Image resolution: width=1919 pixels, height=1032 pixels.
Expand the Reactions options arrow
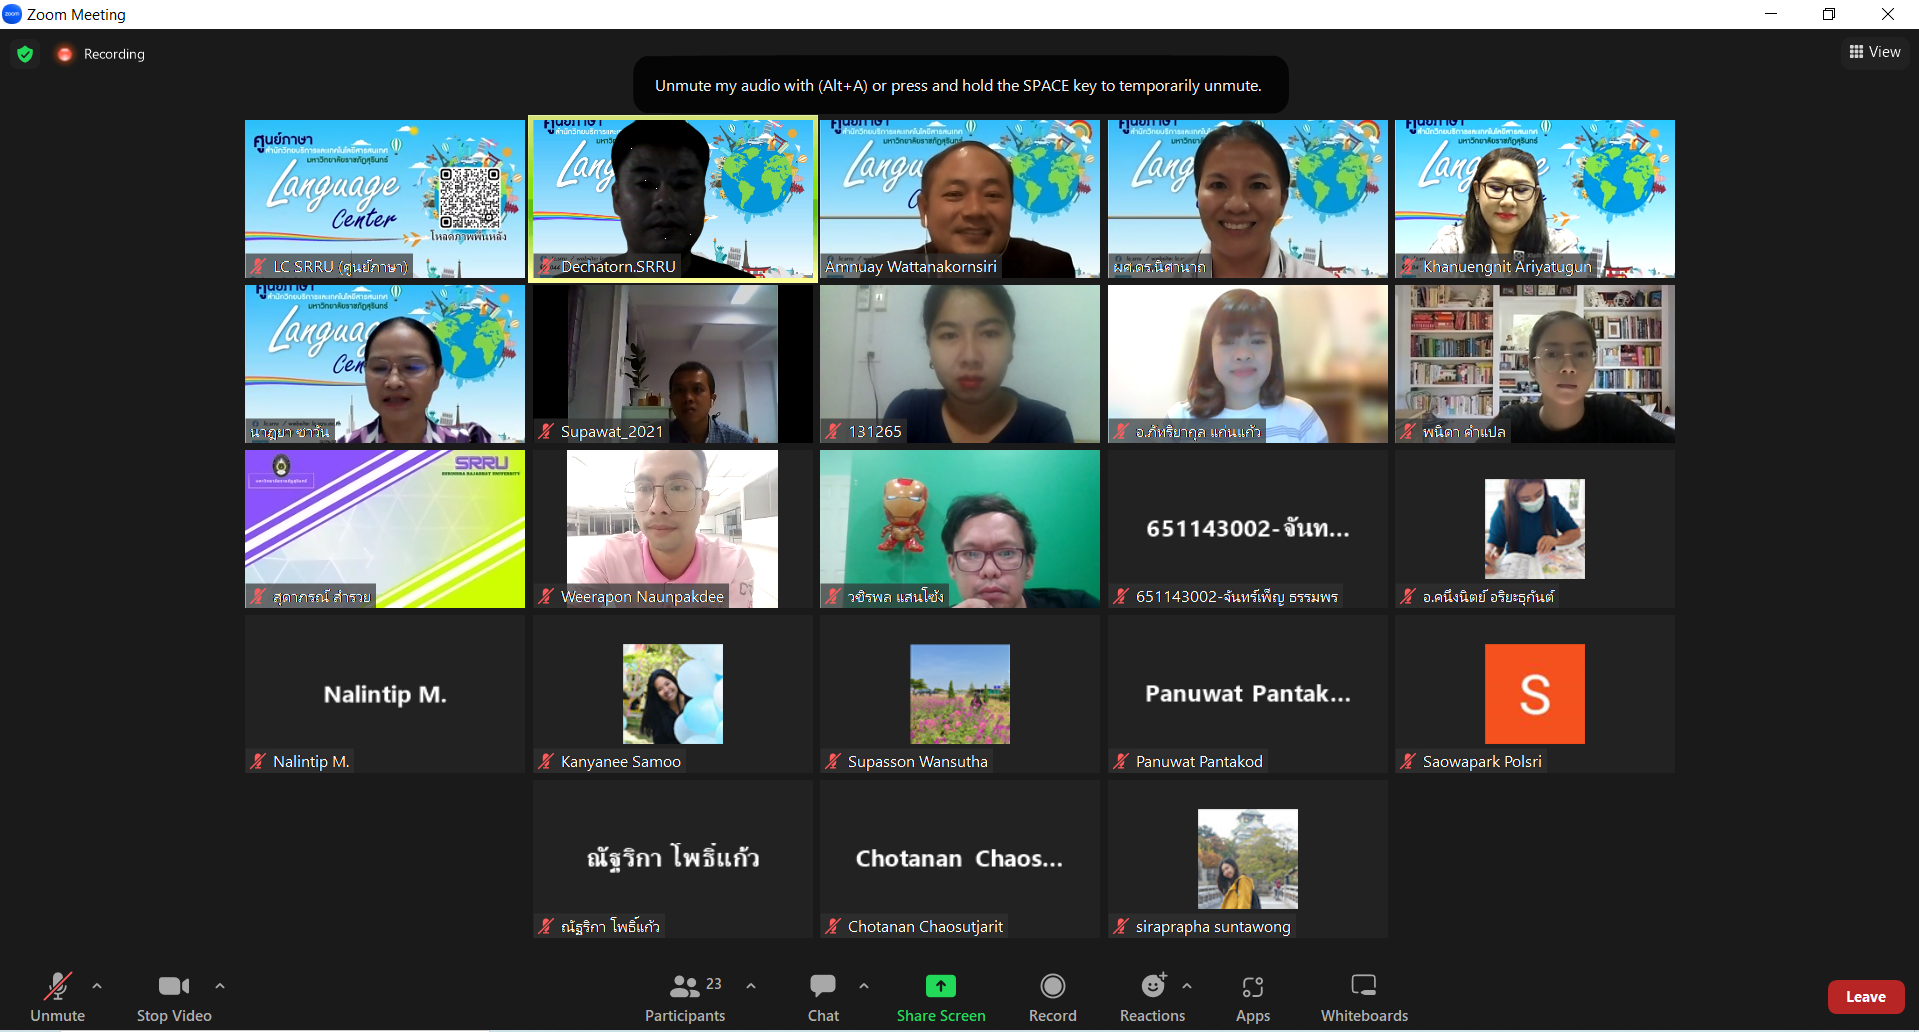coord(1187,986)
